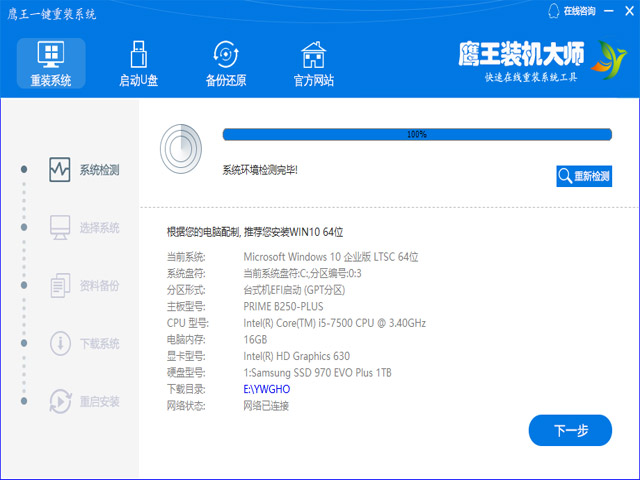The height and width of the screenshot is (480, 640).
Task: Click the 资料备份 step label
Action: 99,286
